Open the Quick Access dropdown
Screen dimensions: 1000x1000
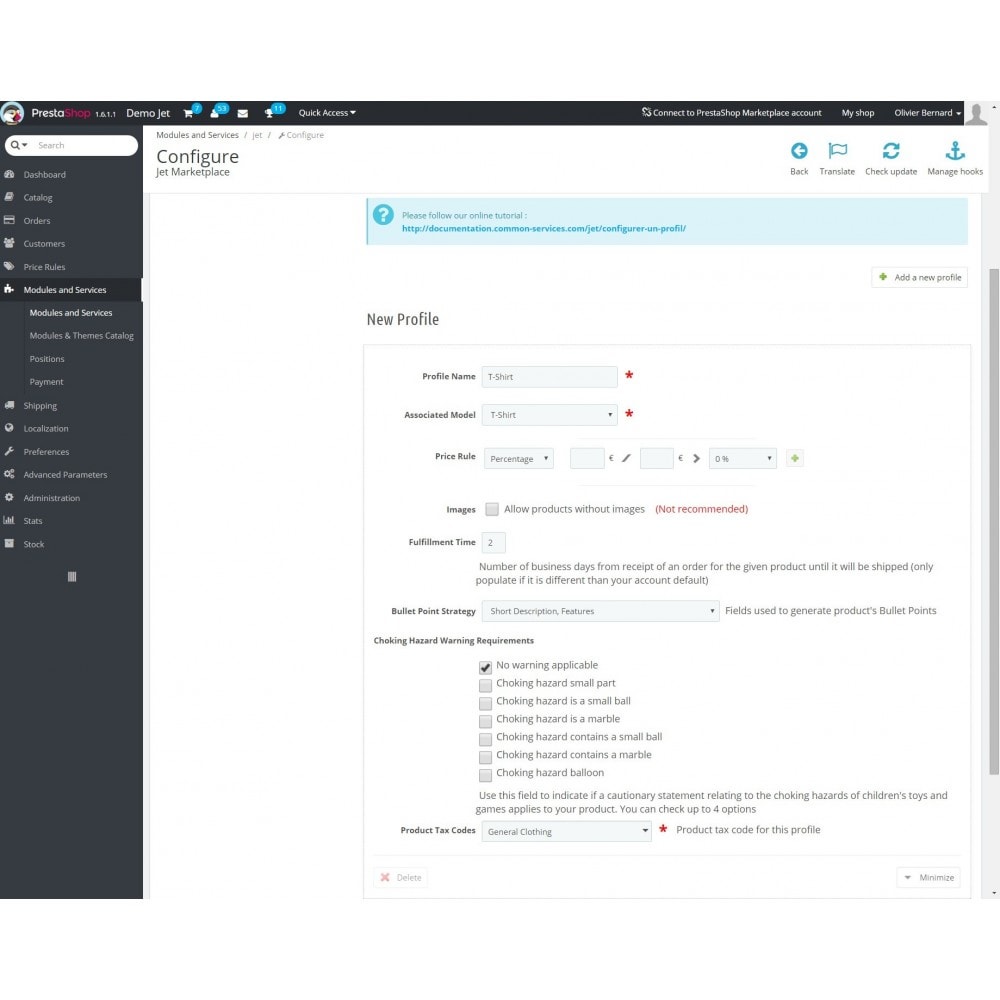[x=327, y=113]
